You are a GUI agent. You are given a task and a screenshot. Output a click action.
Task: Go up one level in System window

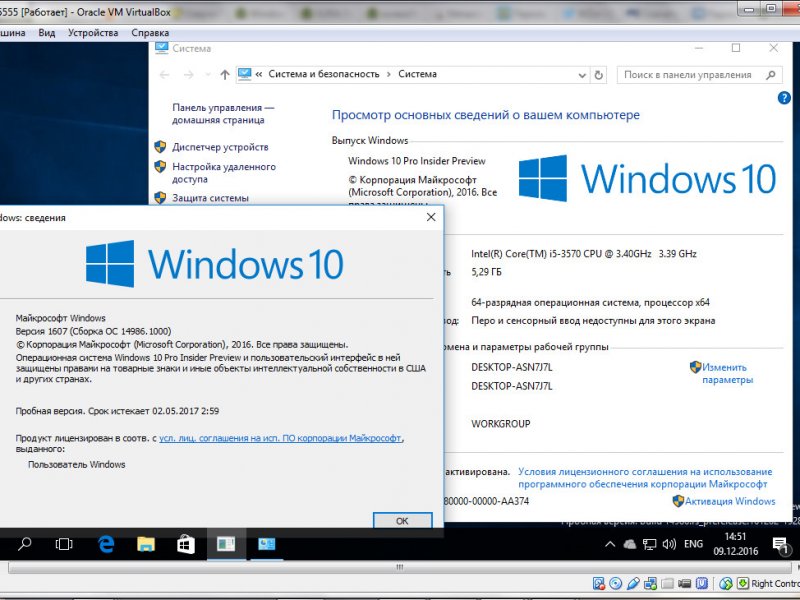(x=224, y=75)
